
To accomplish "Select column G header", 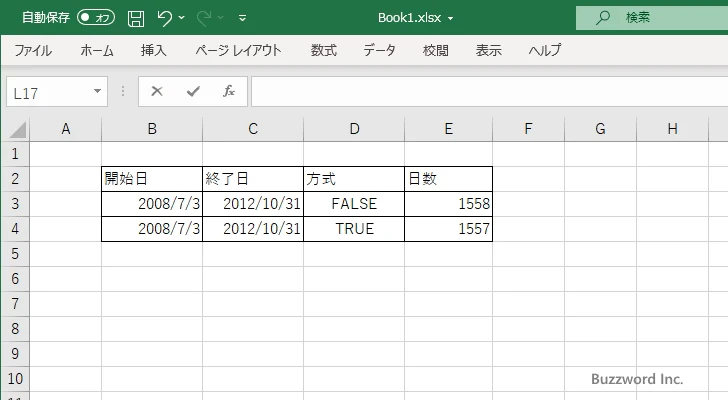I will (600, 129).
